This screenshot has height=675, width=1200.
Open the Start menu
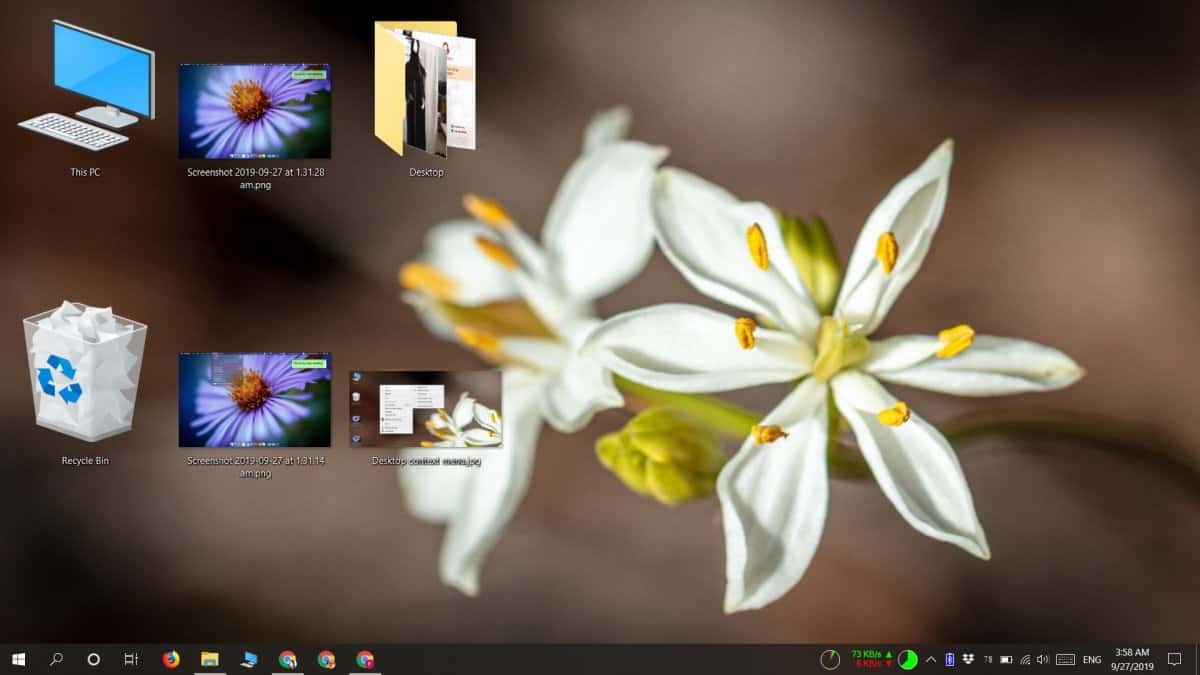pos(18,660)
